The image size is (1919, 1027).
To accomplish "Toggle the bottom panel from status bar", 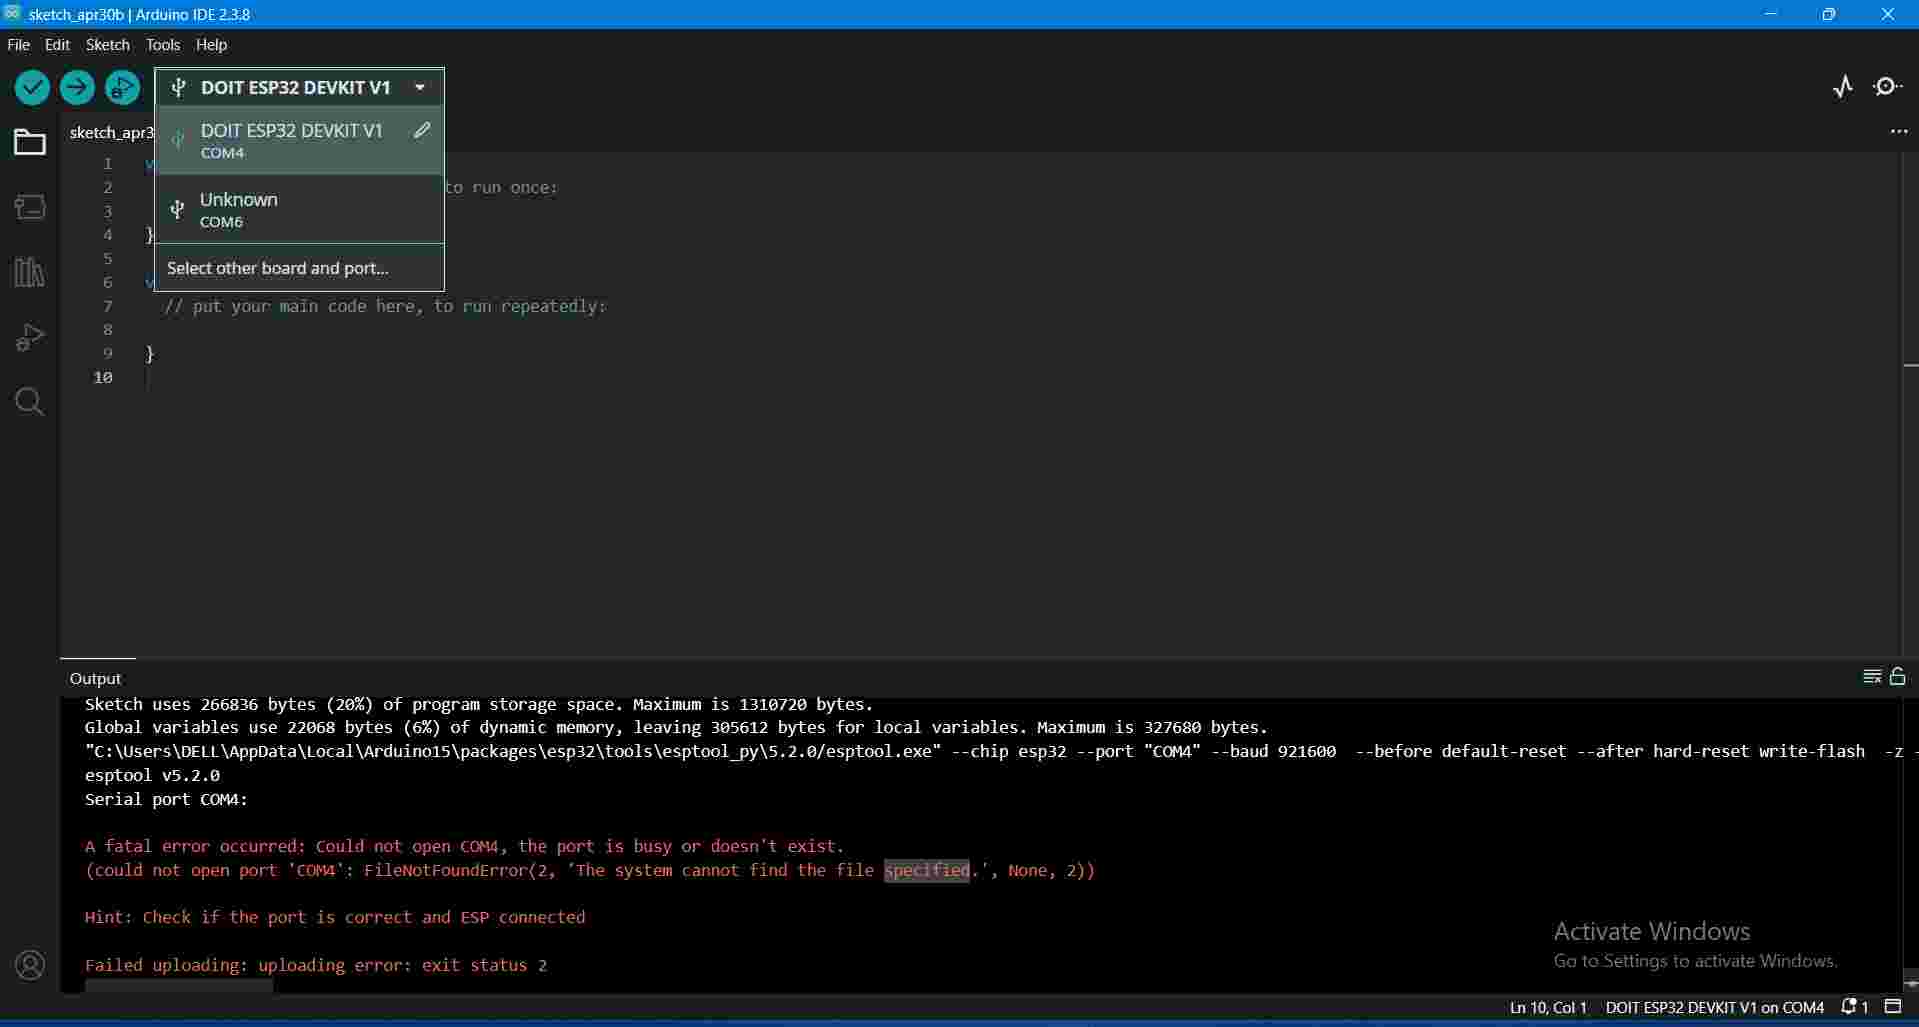I will coord(1893,1007).
